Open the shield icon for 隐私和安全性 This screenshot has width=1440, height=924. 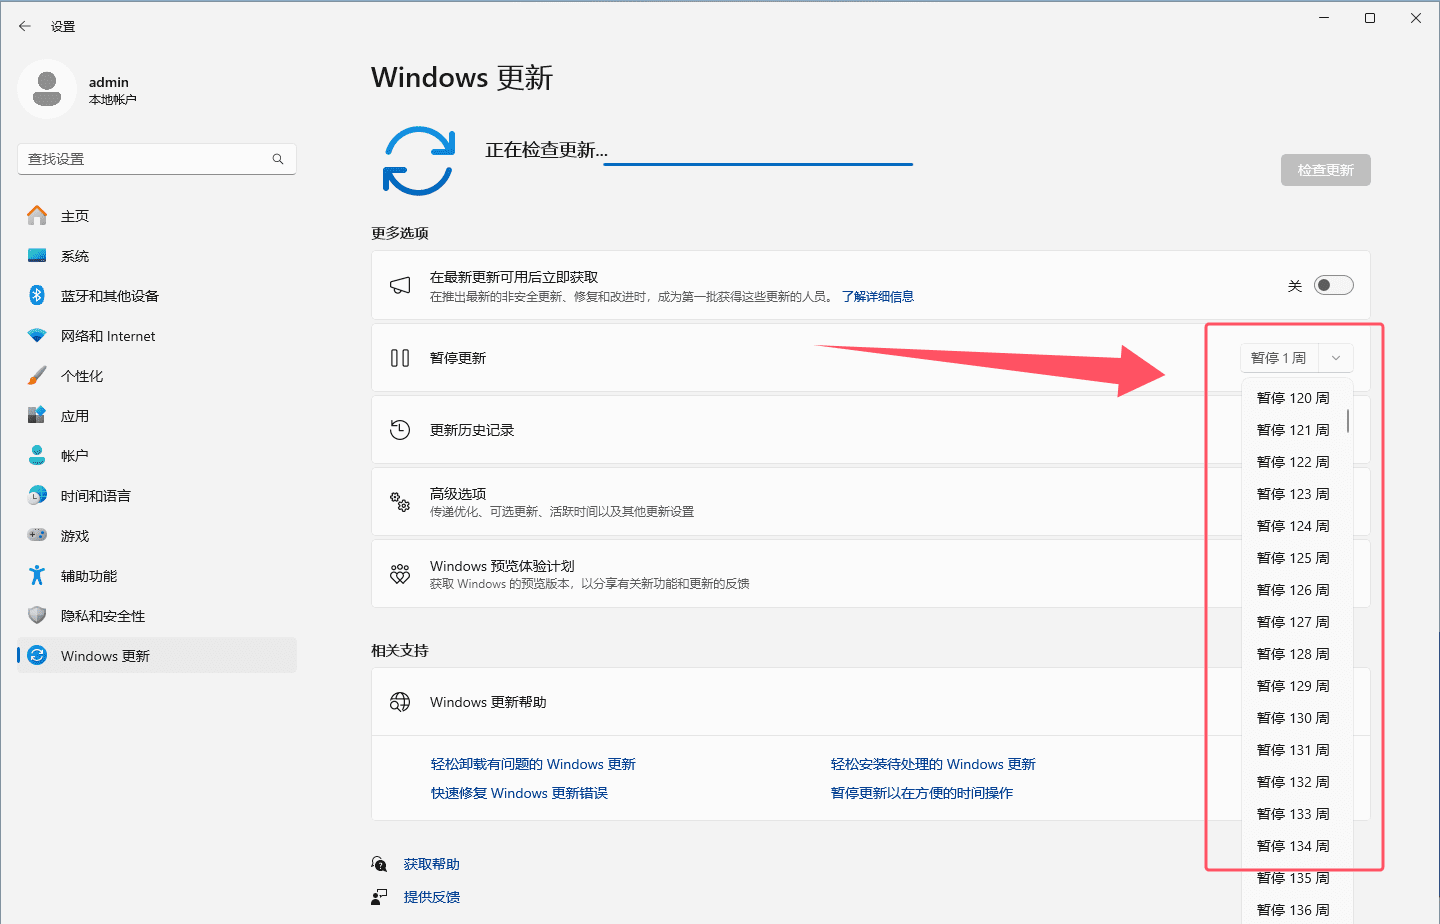(37, 615)
